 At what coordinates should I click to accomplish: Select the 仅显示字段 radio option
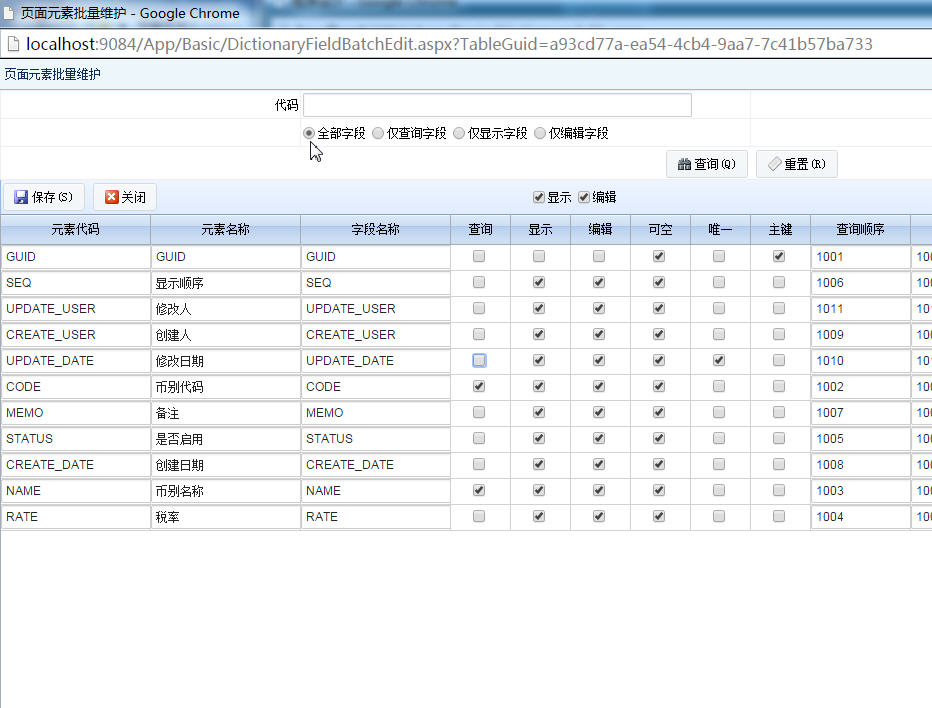[x=459, y=133]
